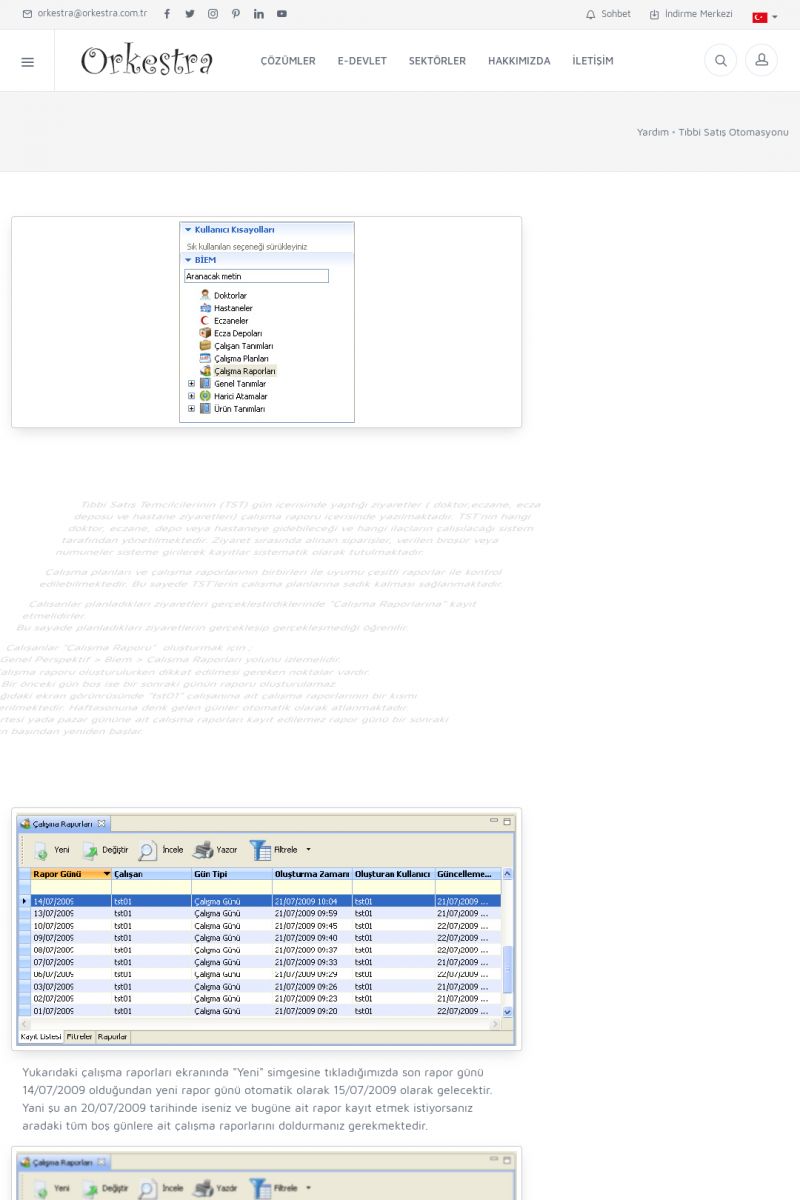
Task: Open the SEKTÖRLER menu item
Action: (x=437, y=61)
